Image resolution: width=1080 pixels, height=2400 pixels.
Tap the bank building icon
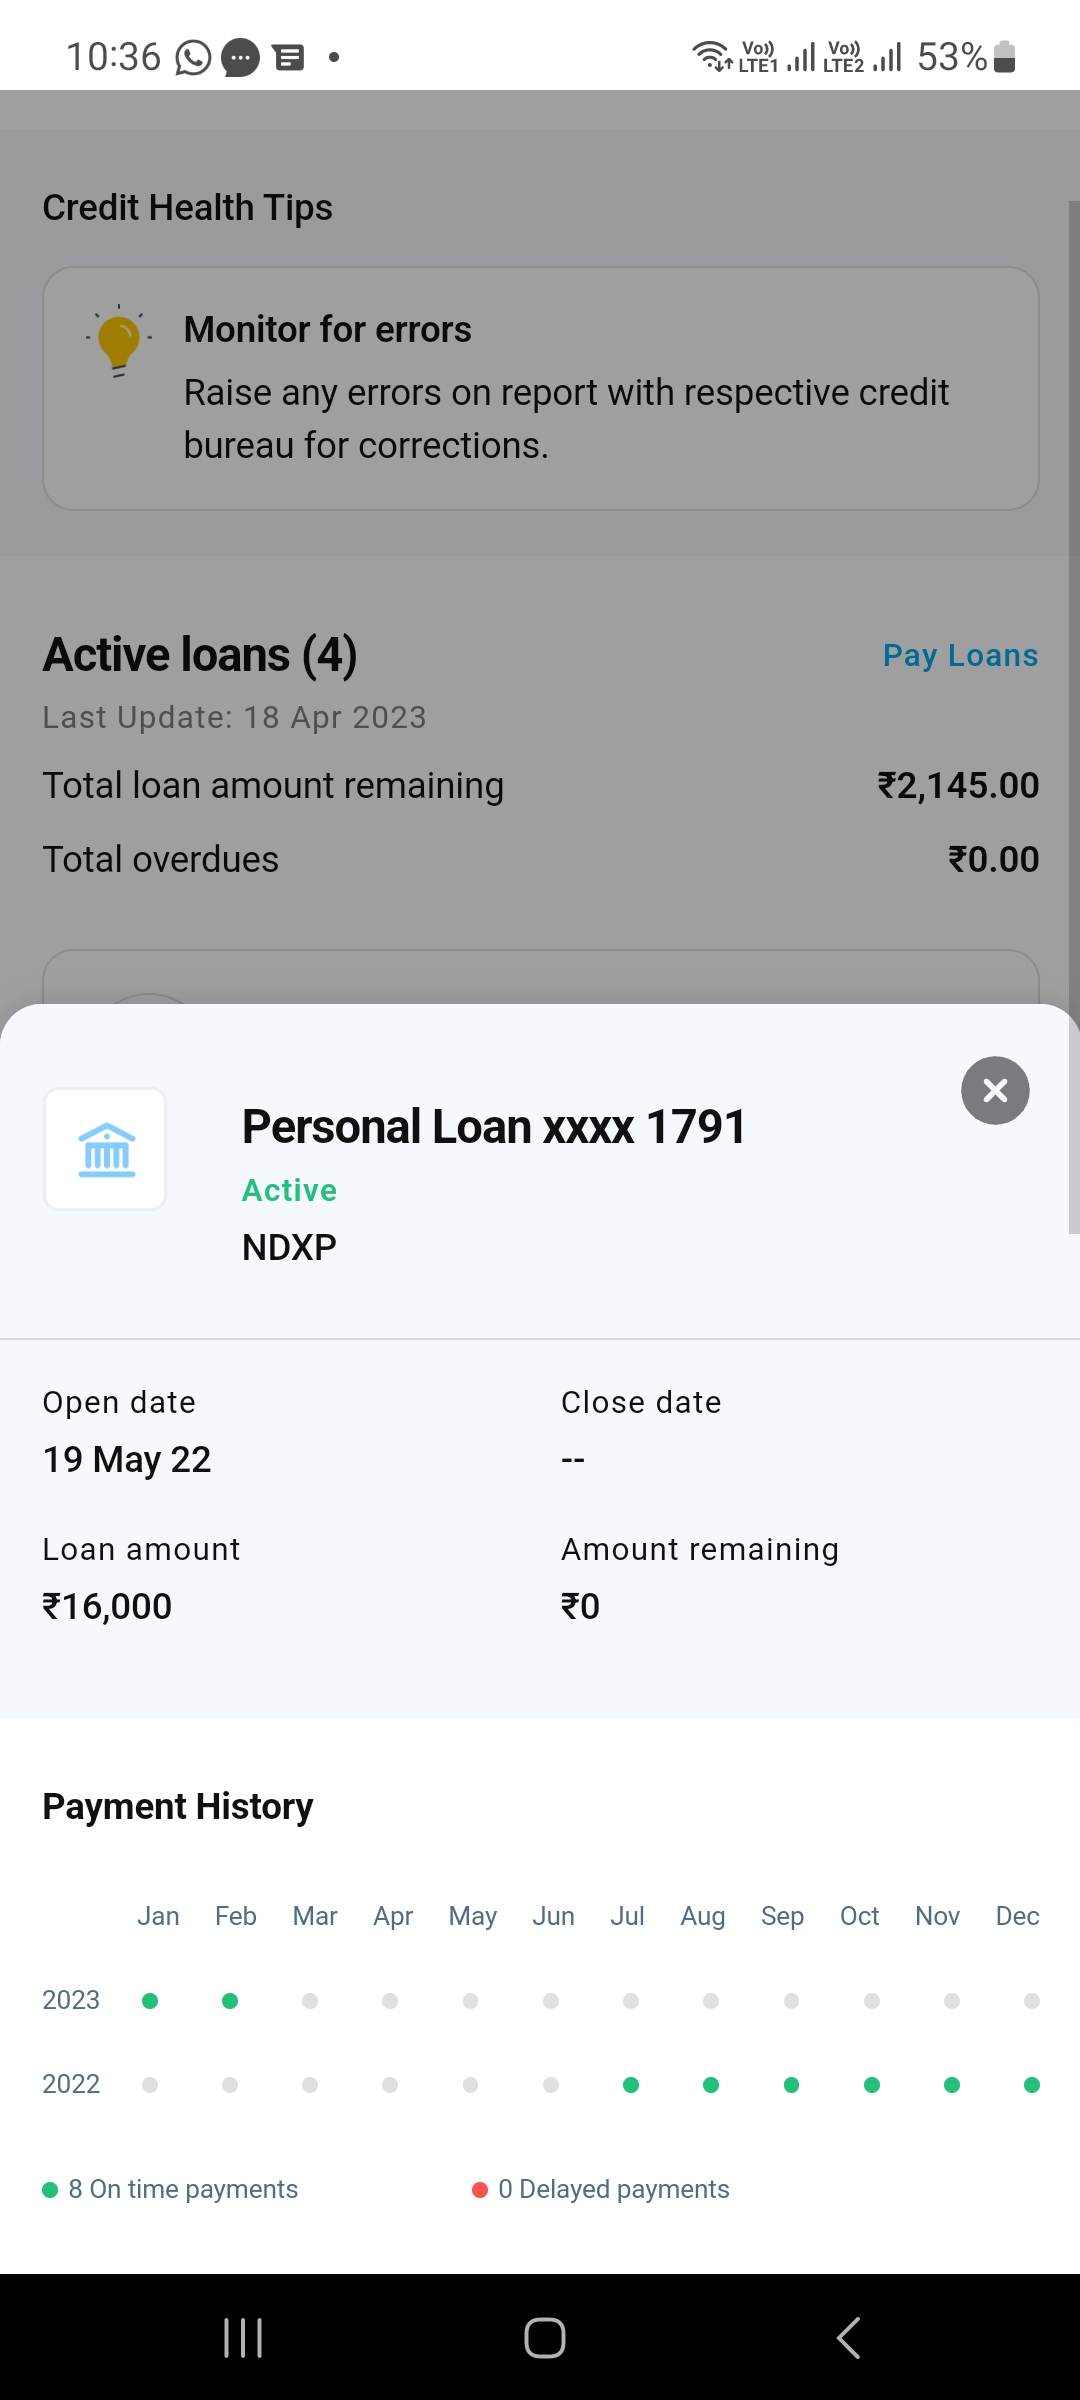106,1149
